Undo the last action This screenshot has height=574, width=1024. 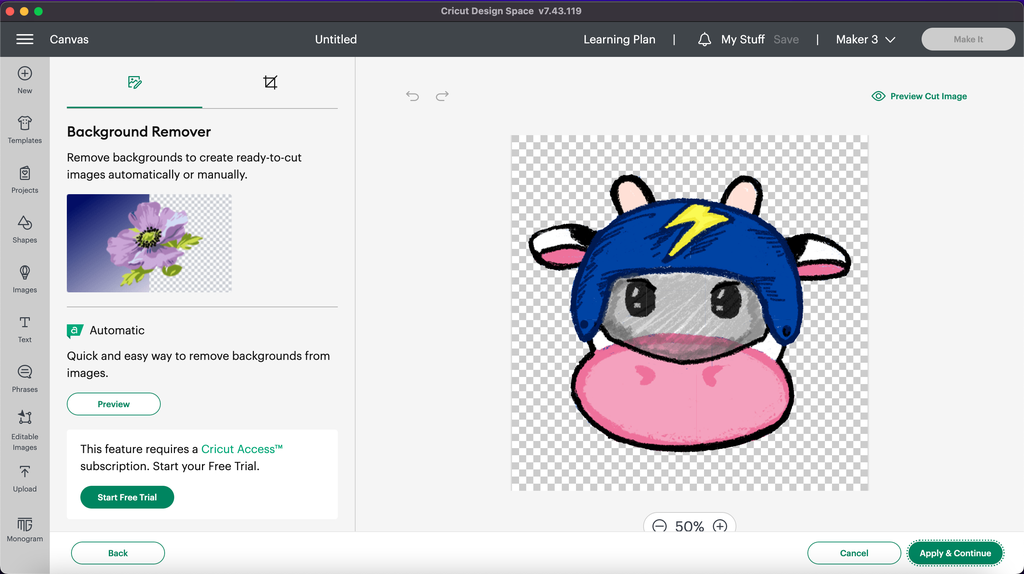point(412,96)
